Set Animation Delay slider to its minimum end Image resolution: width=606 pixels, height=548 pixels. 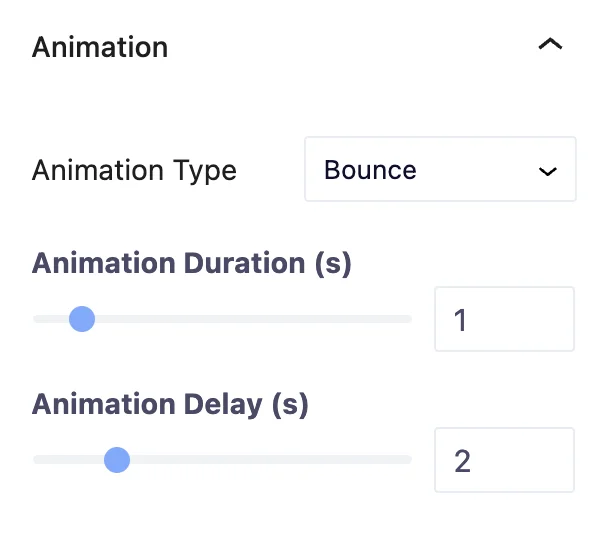point(35,460)
